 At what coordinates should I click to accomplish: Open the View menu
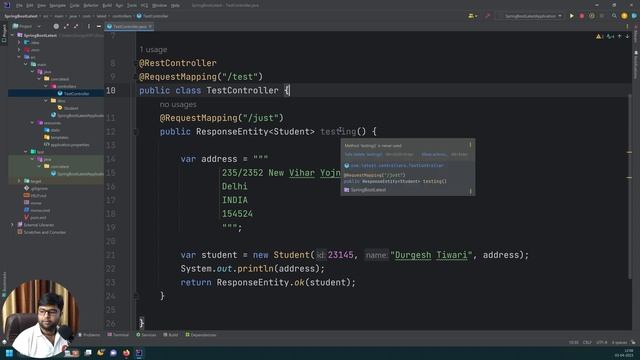41,6
